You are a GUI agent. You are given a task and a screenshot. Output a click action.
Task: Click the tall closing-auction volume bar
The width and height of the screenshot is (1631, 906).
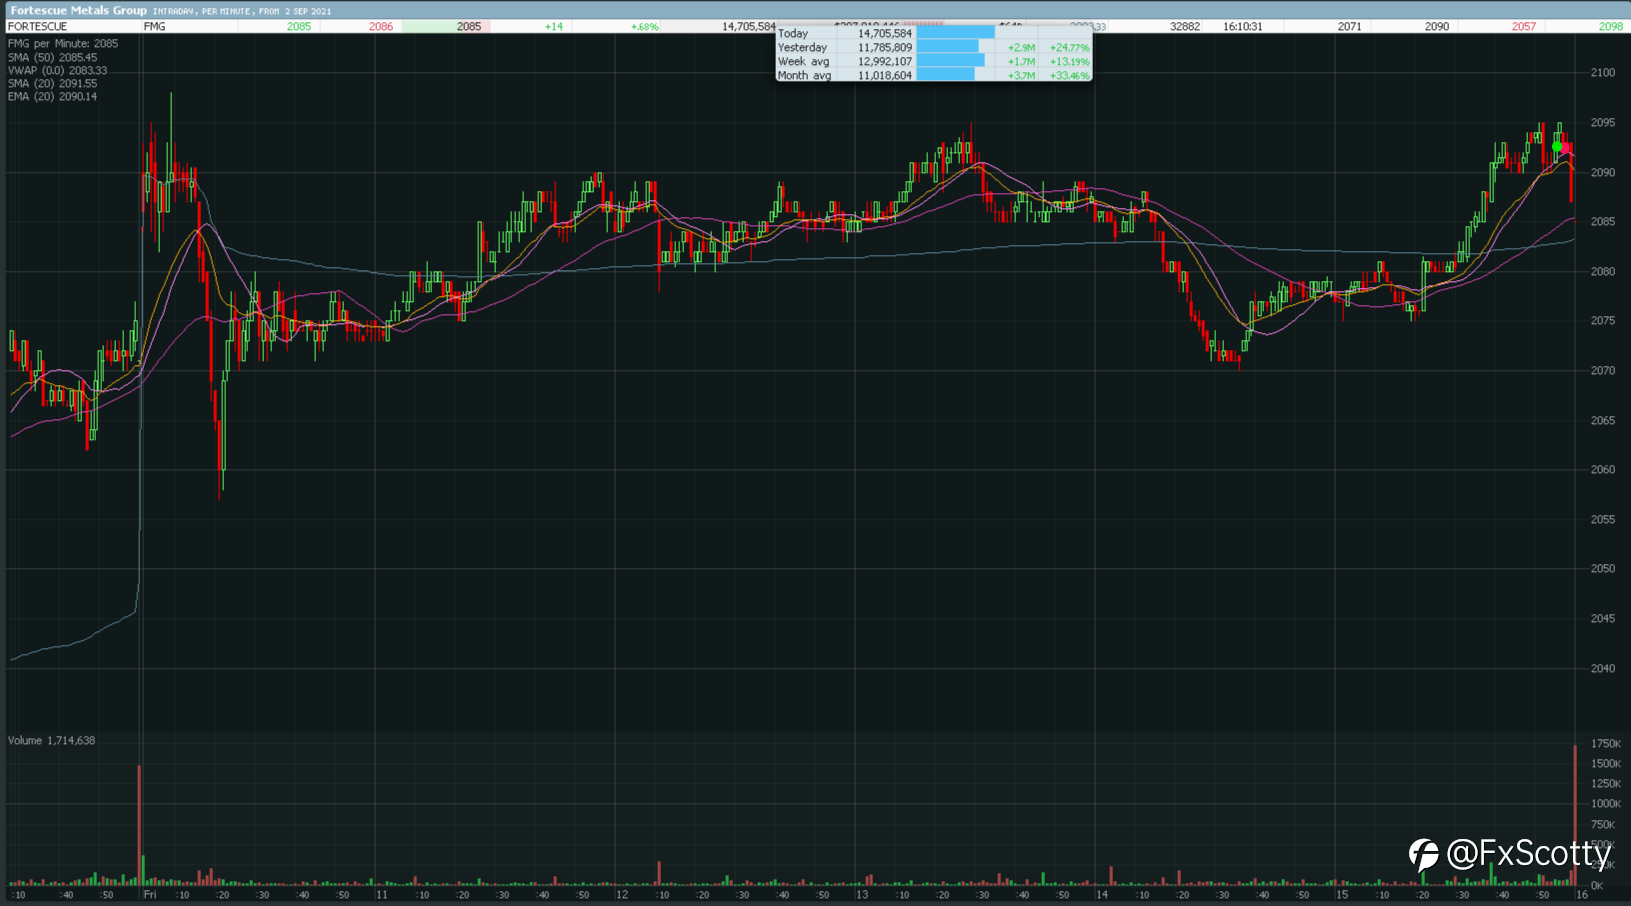(x=1575, y=815)
